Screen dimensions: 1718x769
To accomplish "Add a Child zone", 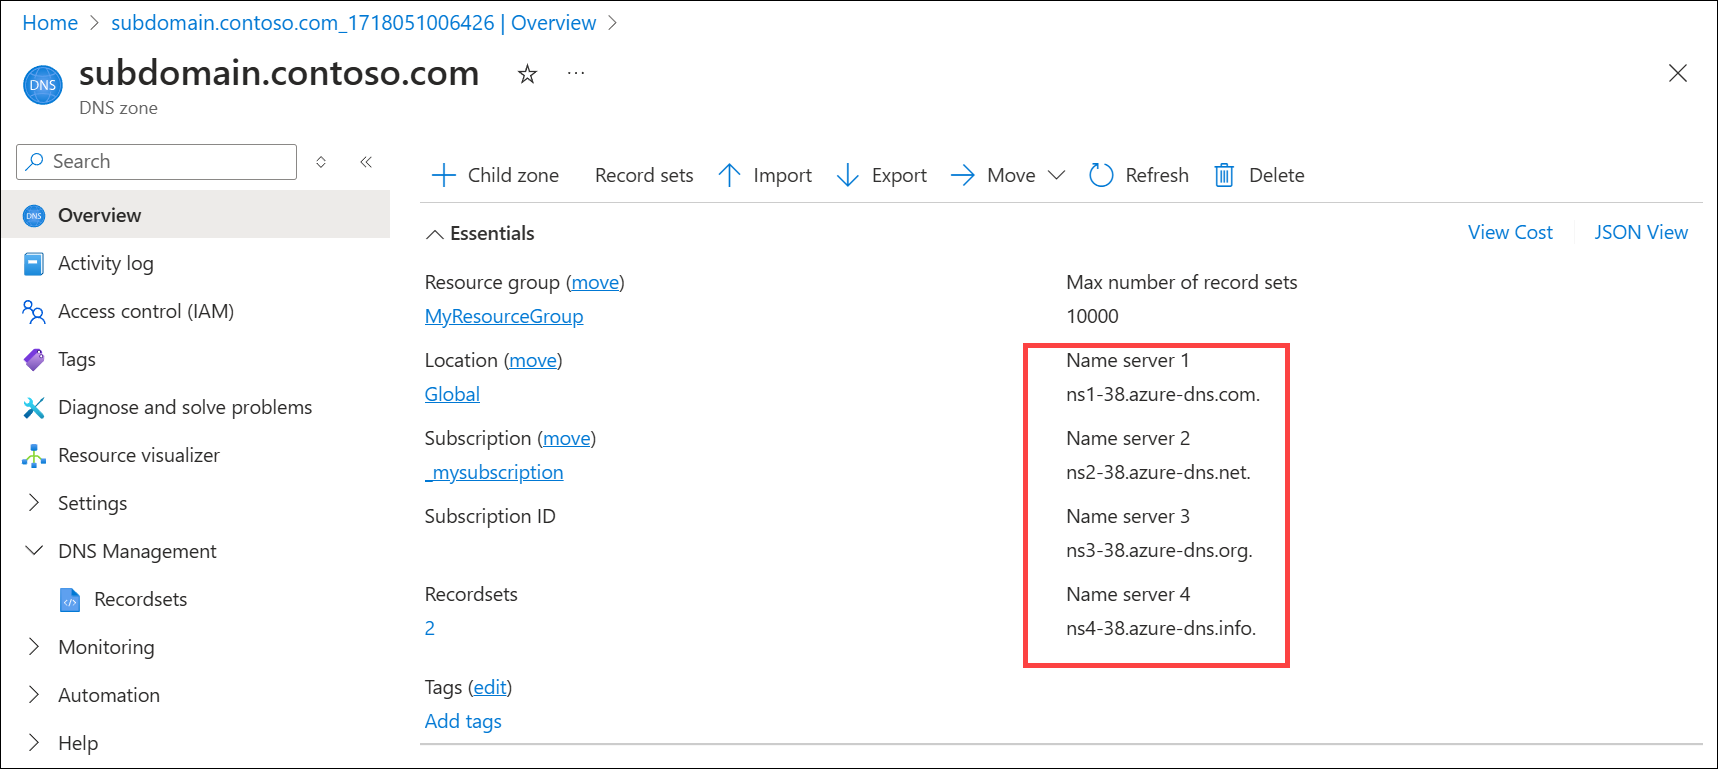I will click(x=495, y=176).
